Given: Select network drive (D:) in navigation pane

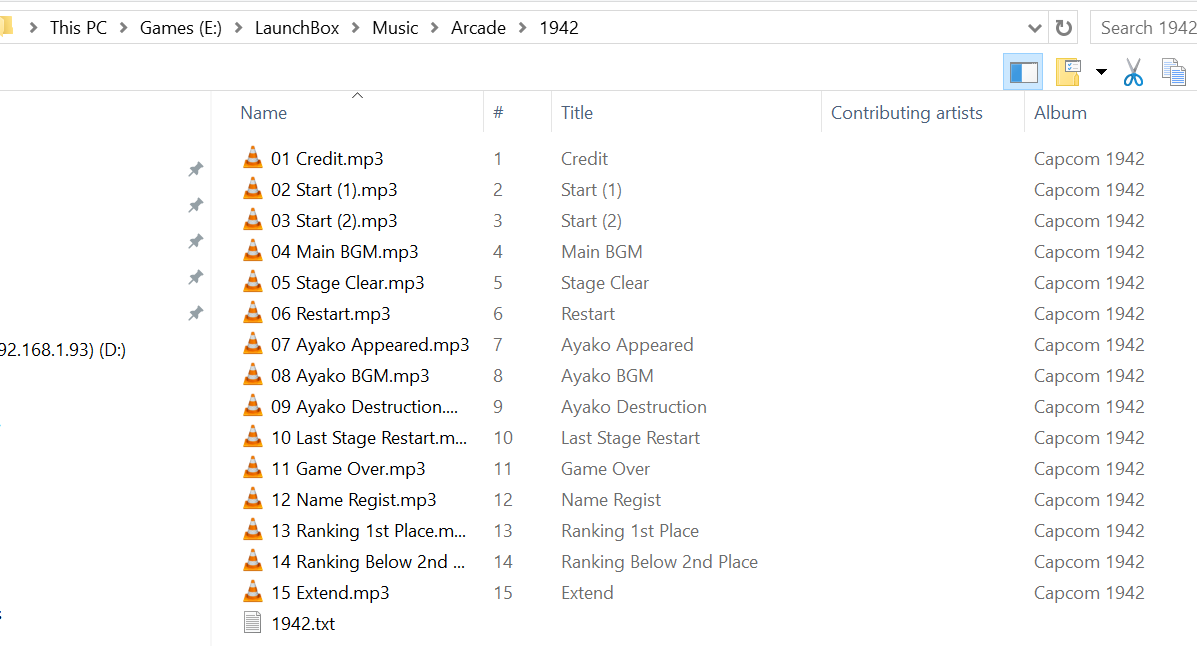Looking at the screenshot, I should tap(63, 350).
